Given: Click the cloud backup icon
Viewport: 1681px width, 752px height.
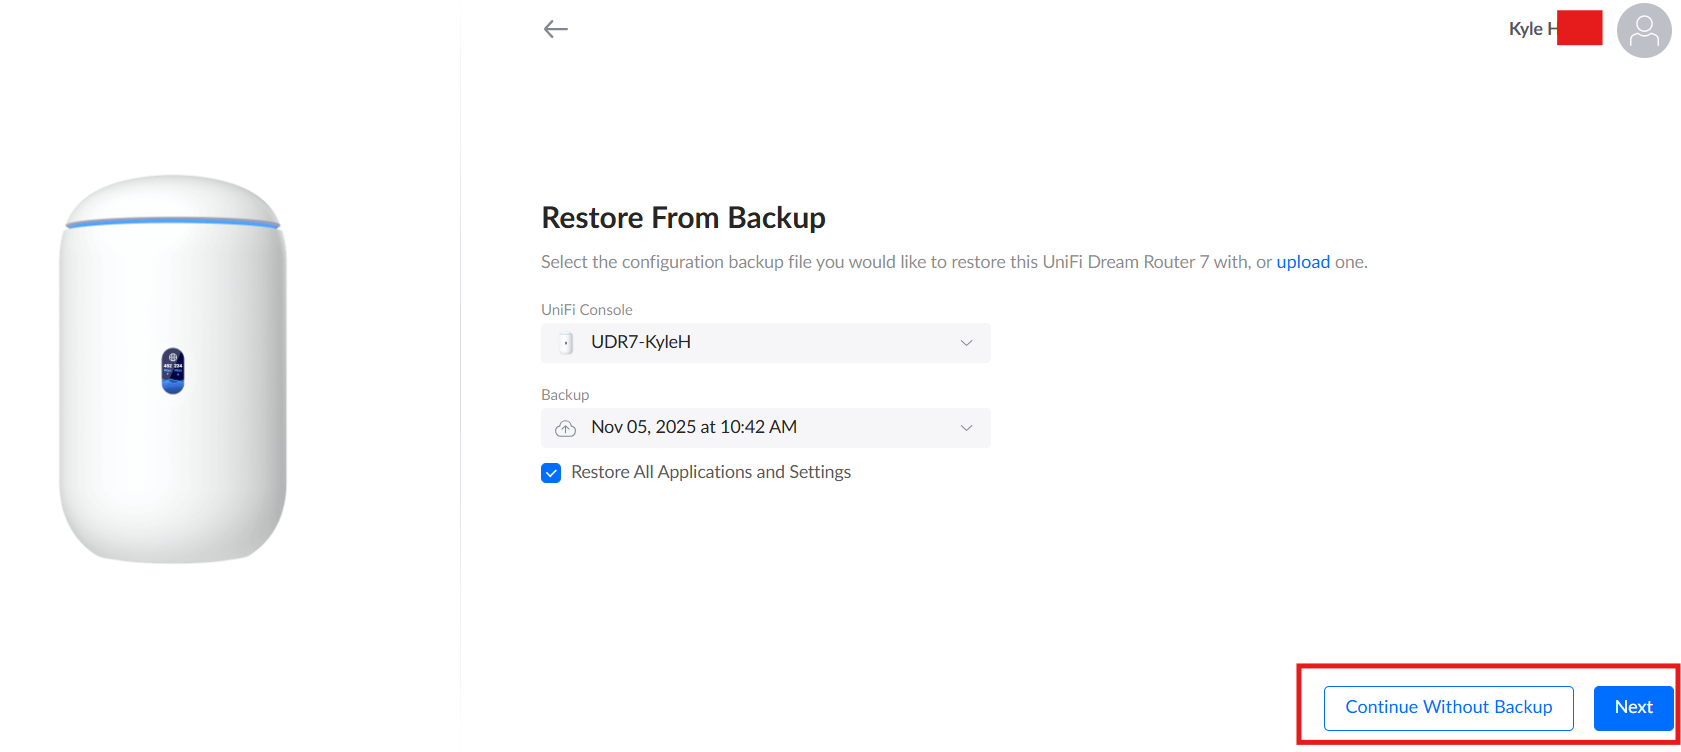Looking at the screenshot, I should [x=566, y=428].
